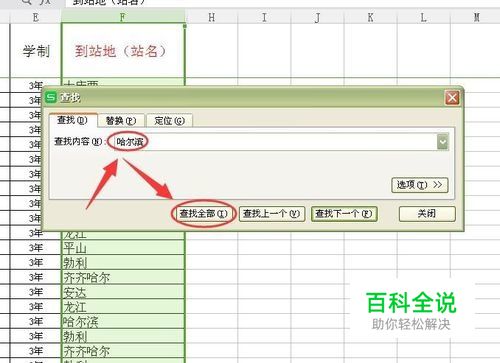Select column F header

[123, 17]
